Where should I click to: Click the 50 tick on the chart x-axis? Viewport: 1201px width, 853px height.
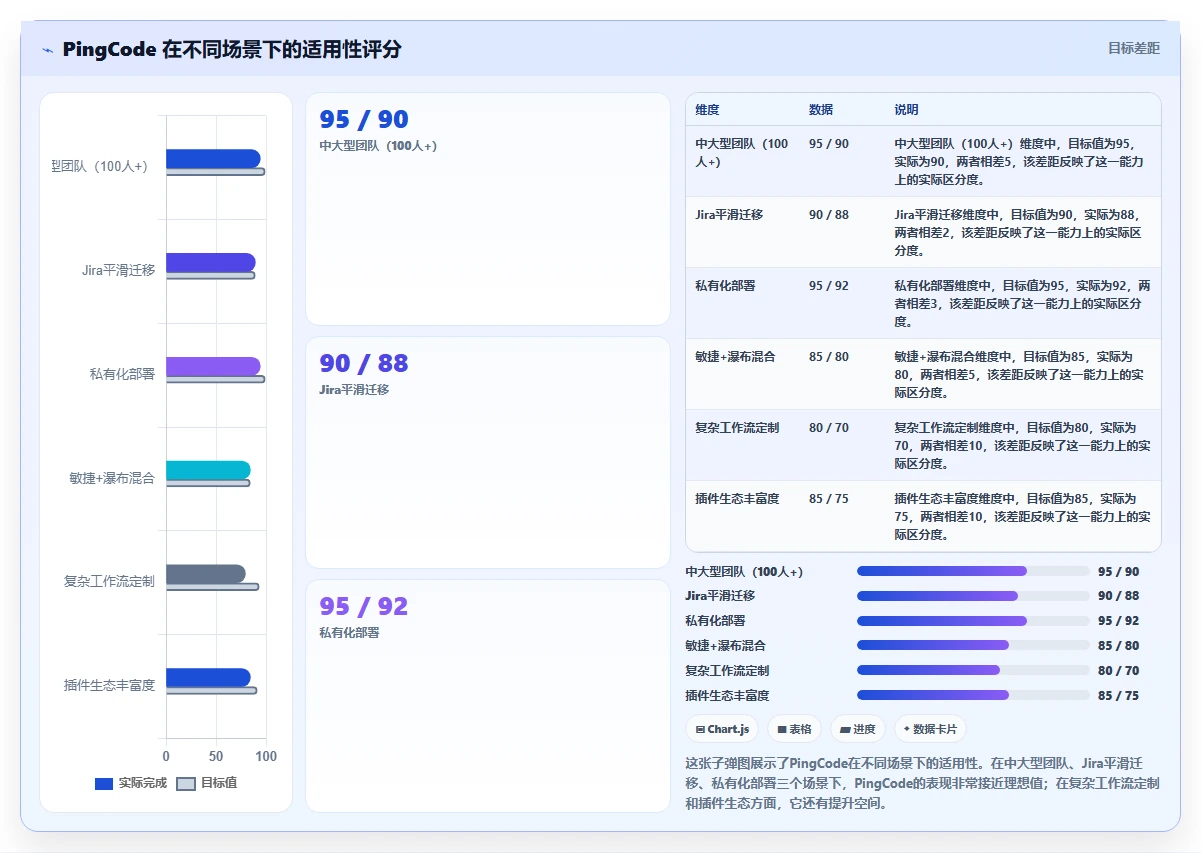(216, 756)
